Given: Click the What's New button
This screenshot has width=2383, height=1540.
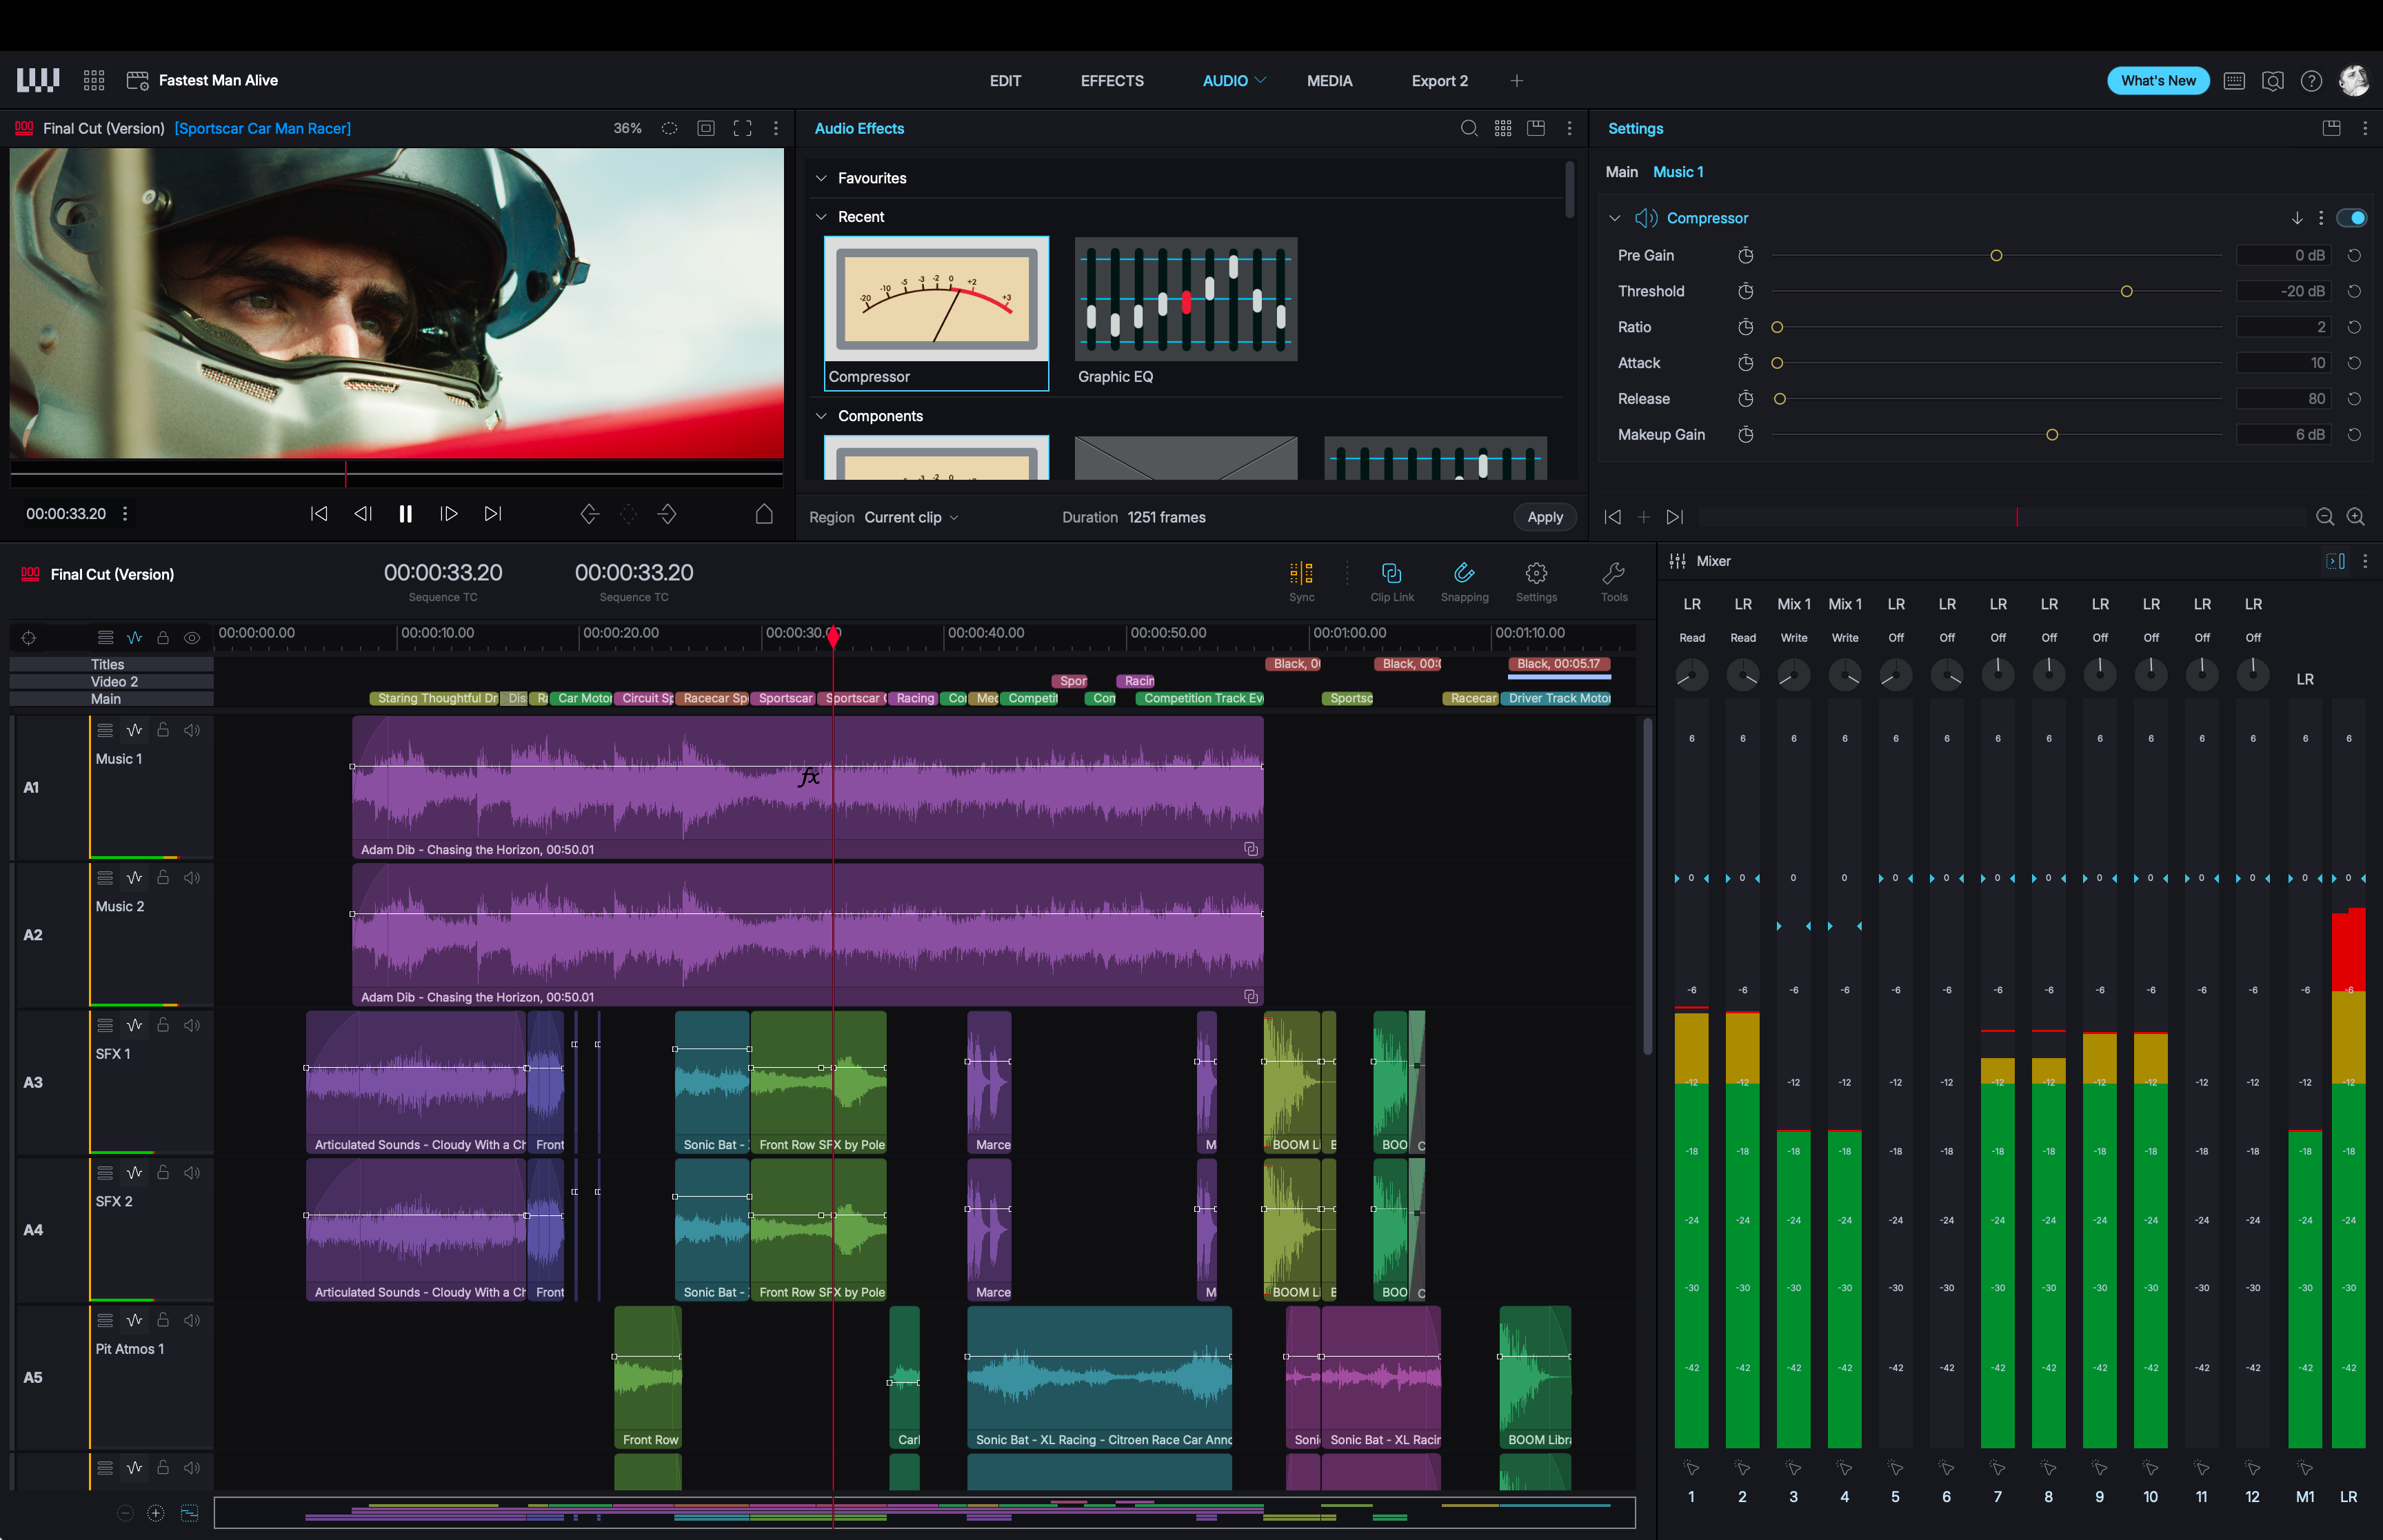Looking at the screenshot, I should (2157, 81).
